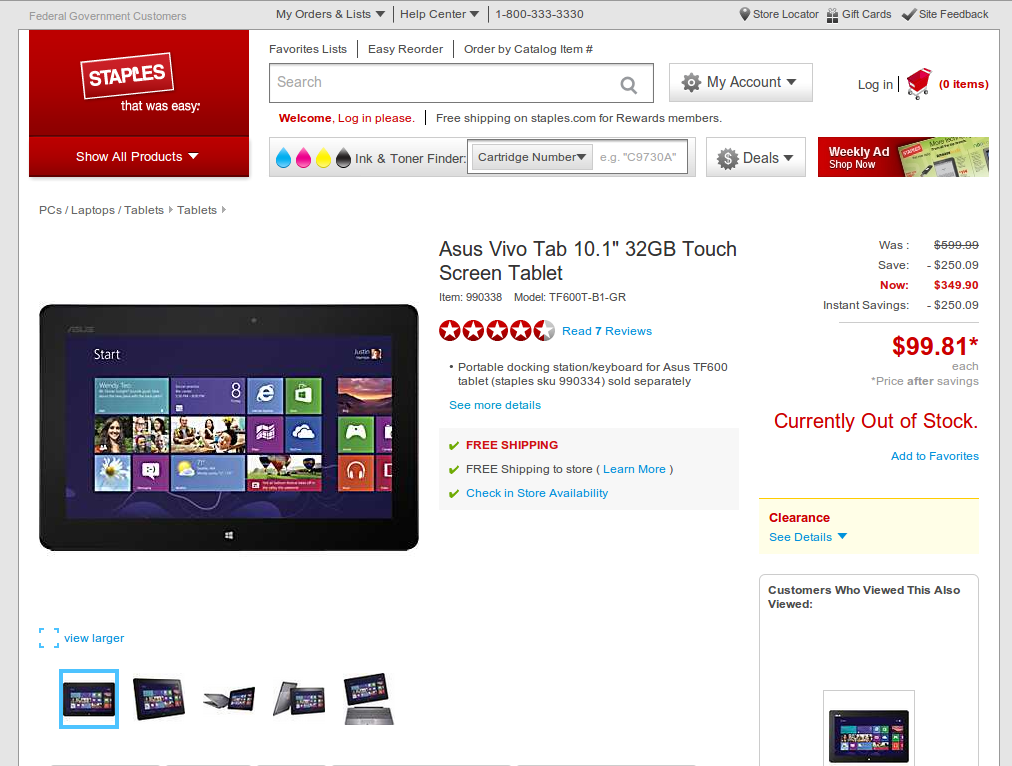The image size is (1012, 766).
Task: Click the Asus Vivo Tab product title
Action: click(x=588, y=261)
